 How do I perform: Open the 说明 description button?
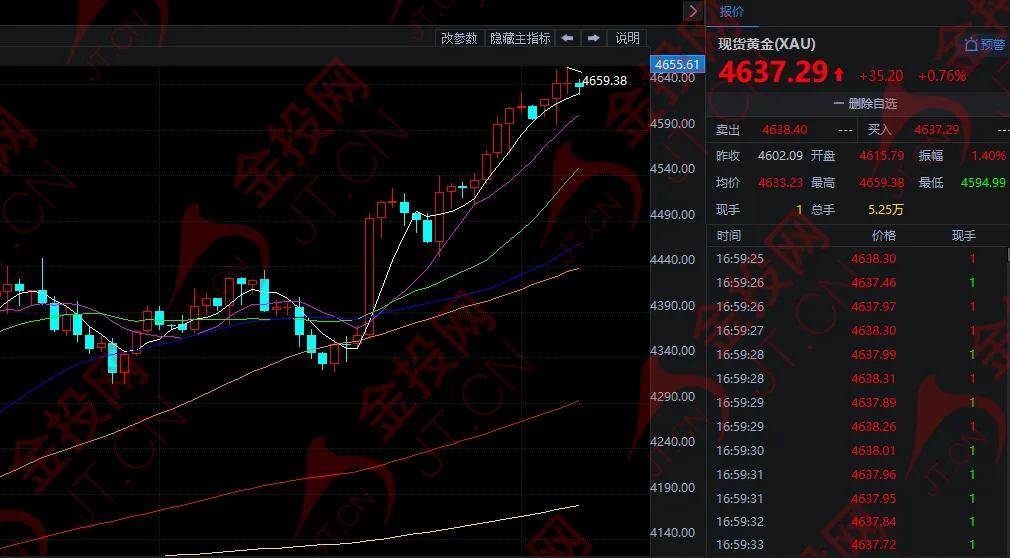coord(627,38)
